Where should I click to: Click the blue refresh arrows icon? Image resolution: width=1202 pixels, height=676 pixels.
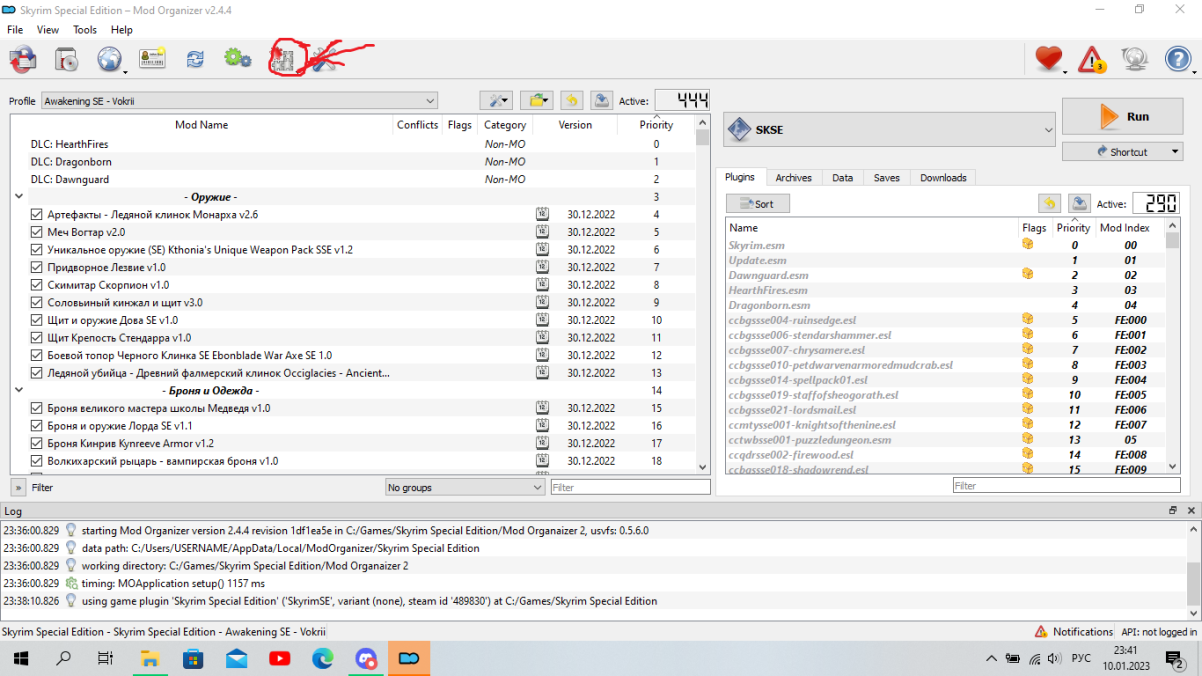(x=195, y=60)
